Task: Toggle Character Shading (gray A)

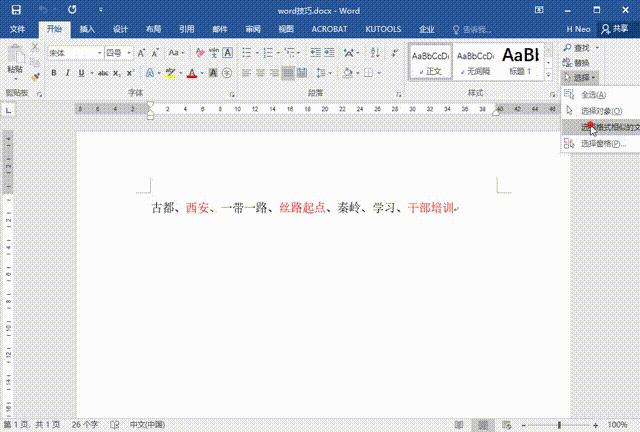Action: (x=213, y=73)
